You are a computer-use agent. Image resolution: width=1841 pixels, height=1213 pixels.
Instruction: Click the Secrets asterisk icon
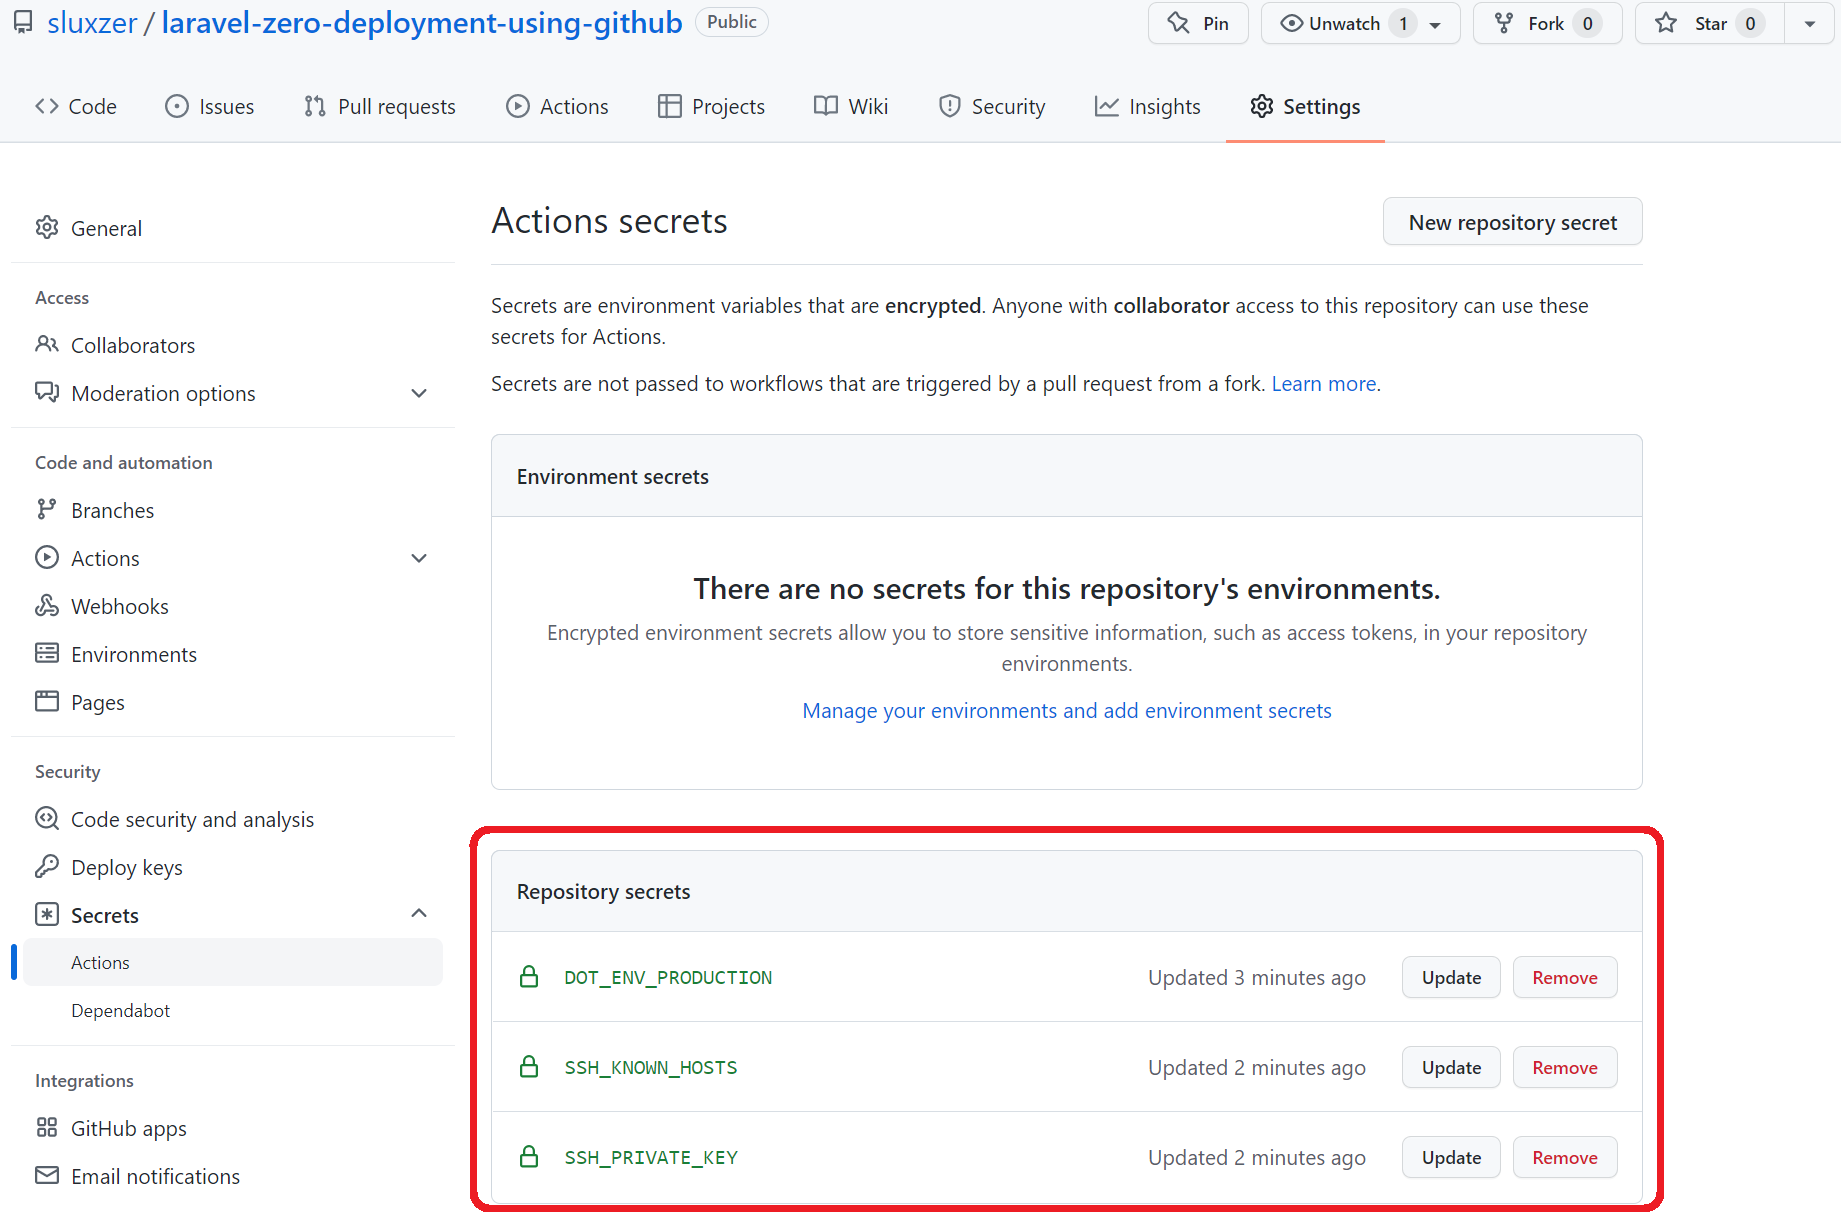click(47, 915)
